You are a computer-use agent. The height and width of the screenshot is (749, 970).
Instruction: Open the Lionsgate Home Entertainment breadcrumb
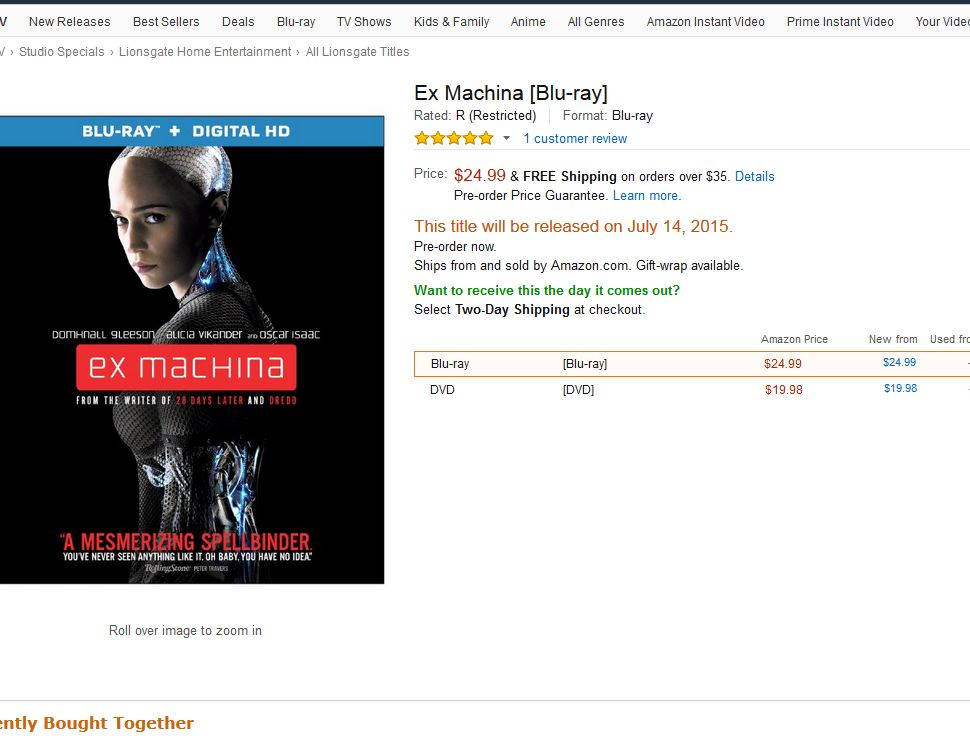(x=205, y=52)
